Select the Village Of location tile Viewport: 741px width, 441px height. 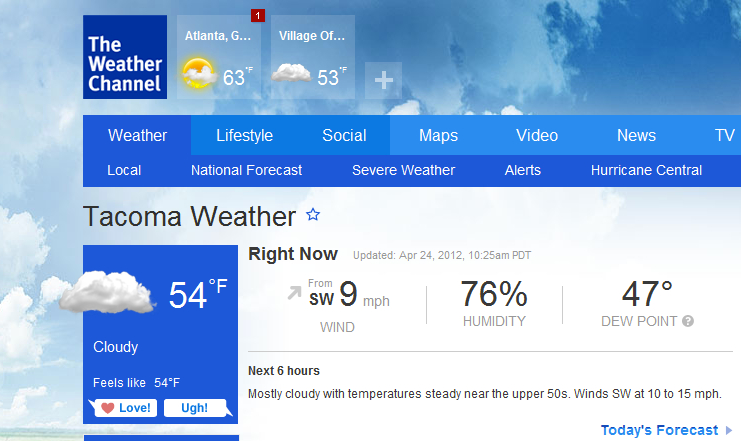313,57
